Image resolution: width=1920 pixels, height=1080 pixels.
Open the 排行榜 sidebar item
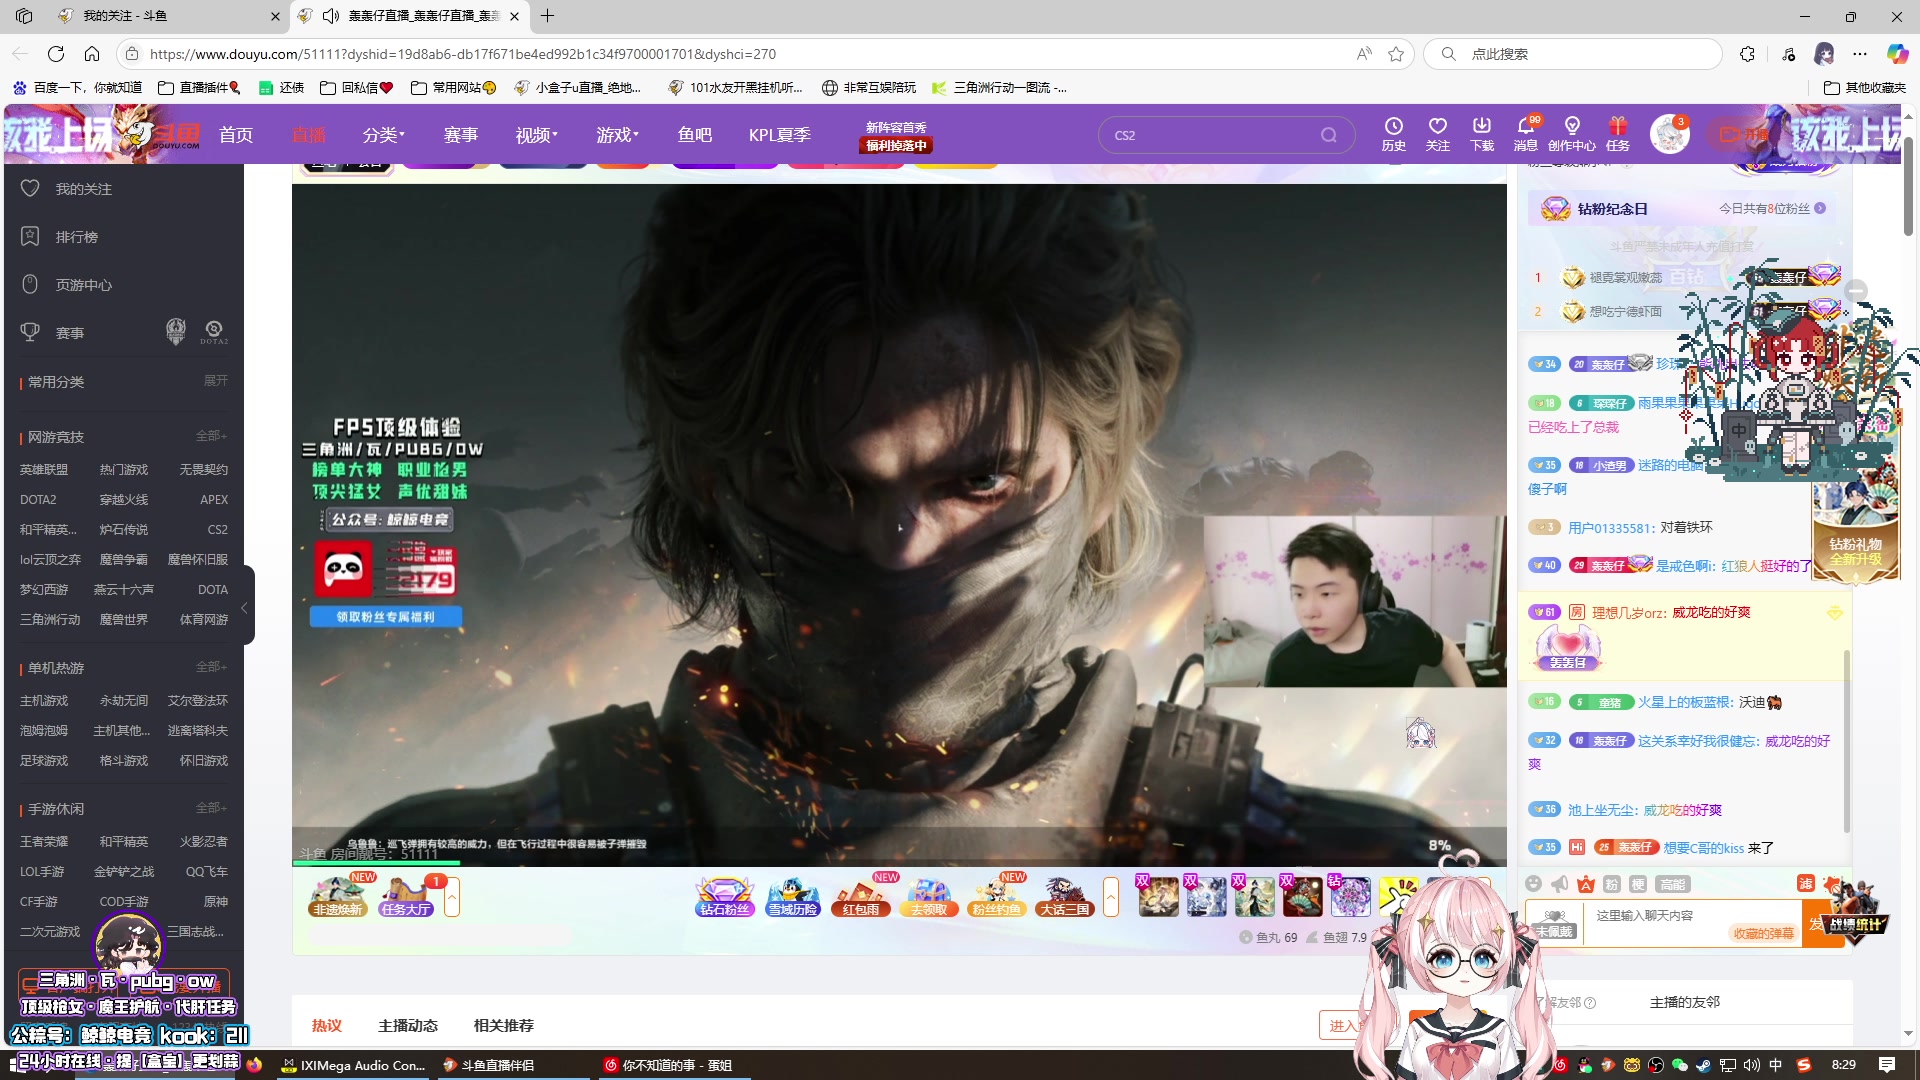pyautogui.click(x=76, y=237)
